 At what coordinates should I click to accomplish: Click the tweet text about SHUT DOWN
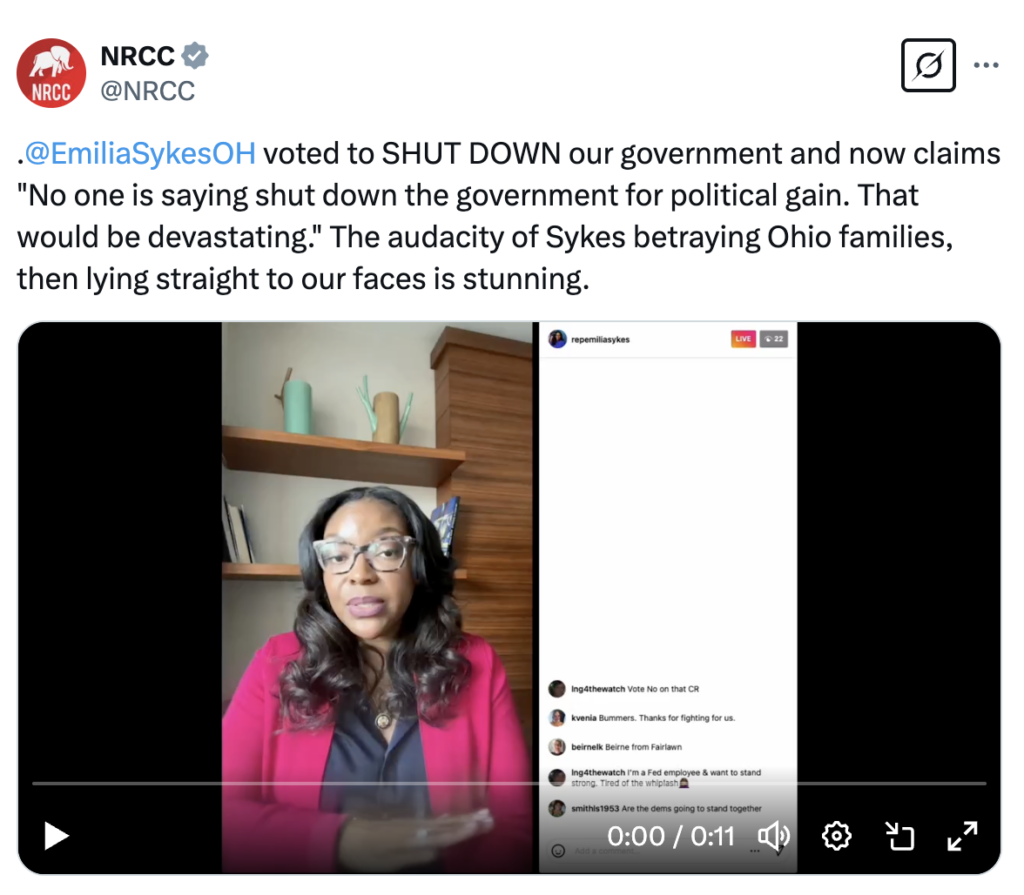tap(508, 216)
